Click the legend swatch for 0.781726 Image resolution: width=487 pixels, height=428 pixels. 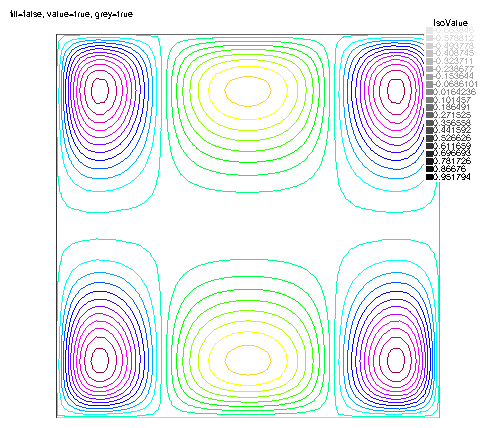(x=429, y=161)
